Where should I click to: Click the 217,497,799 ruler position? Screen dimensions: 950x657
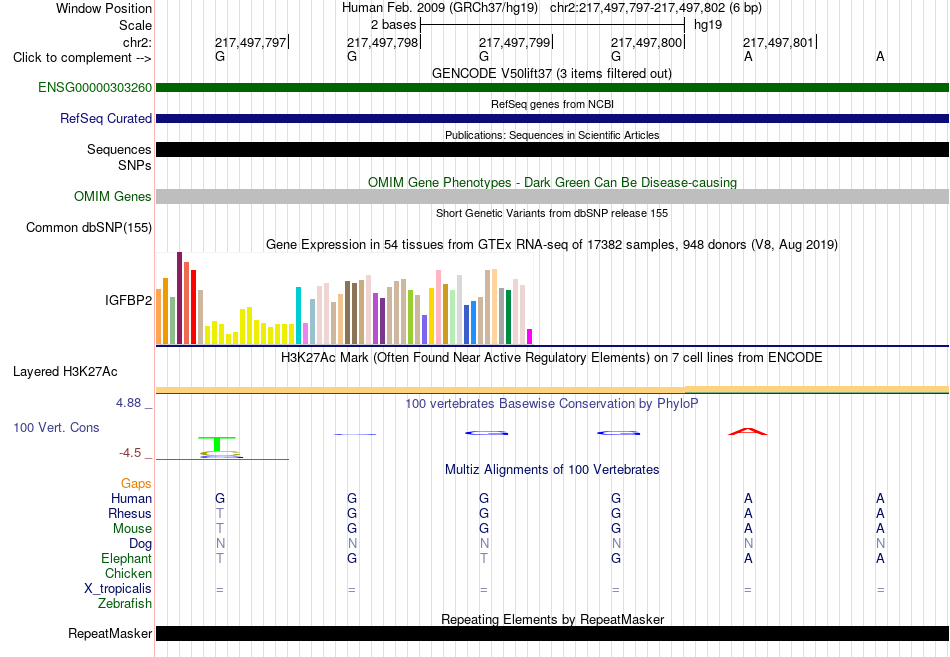pos(514,42)
